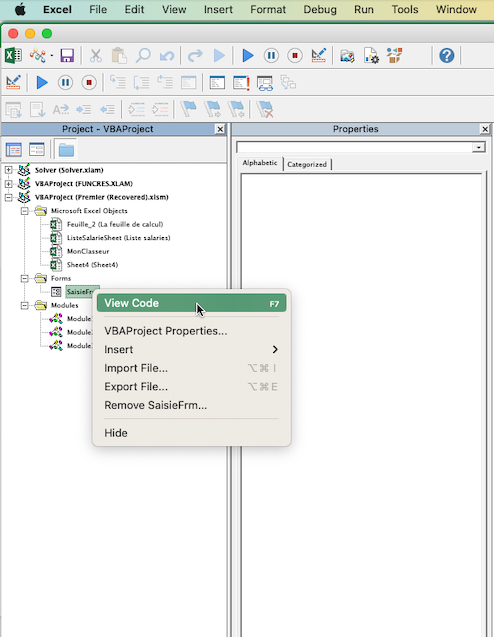Click the Indent icon in Edit toolbar
494x637 pixels.
point(84,109)
